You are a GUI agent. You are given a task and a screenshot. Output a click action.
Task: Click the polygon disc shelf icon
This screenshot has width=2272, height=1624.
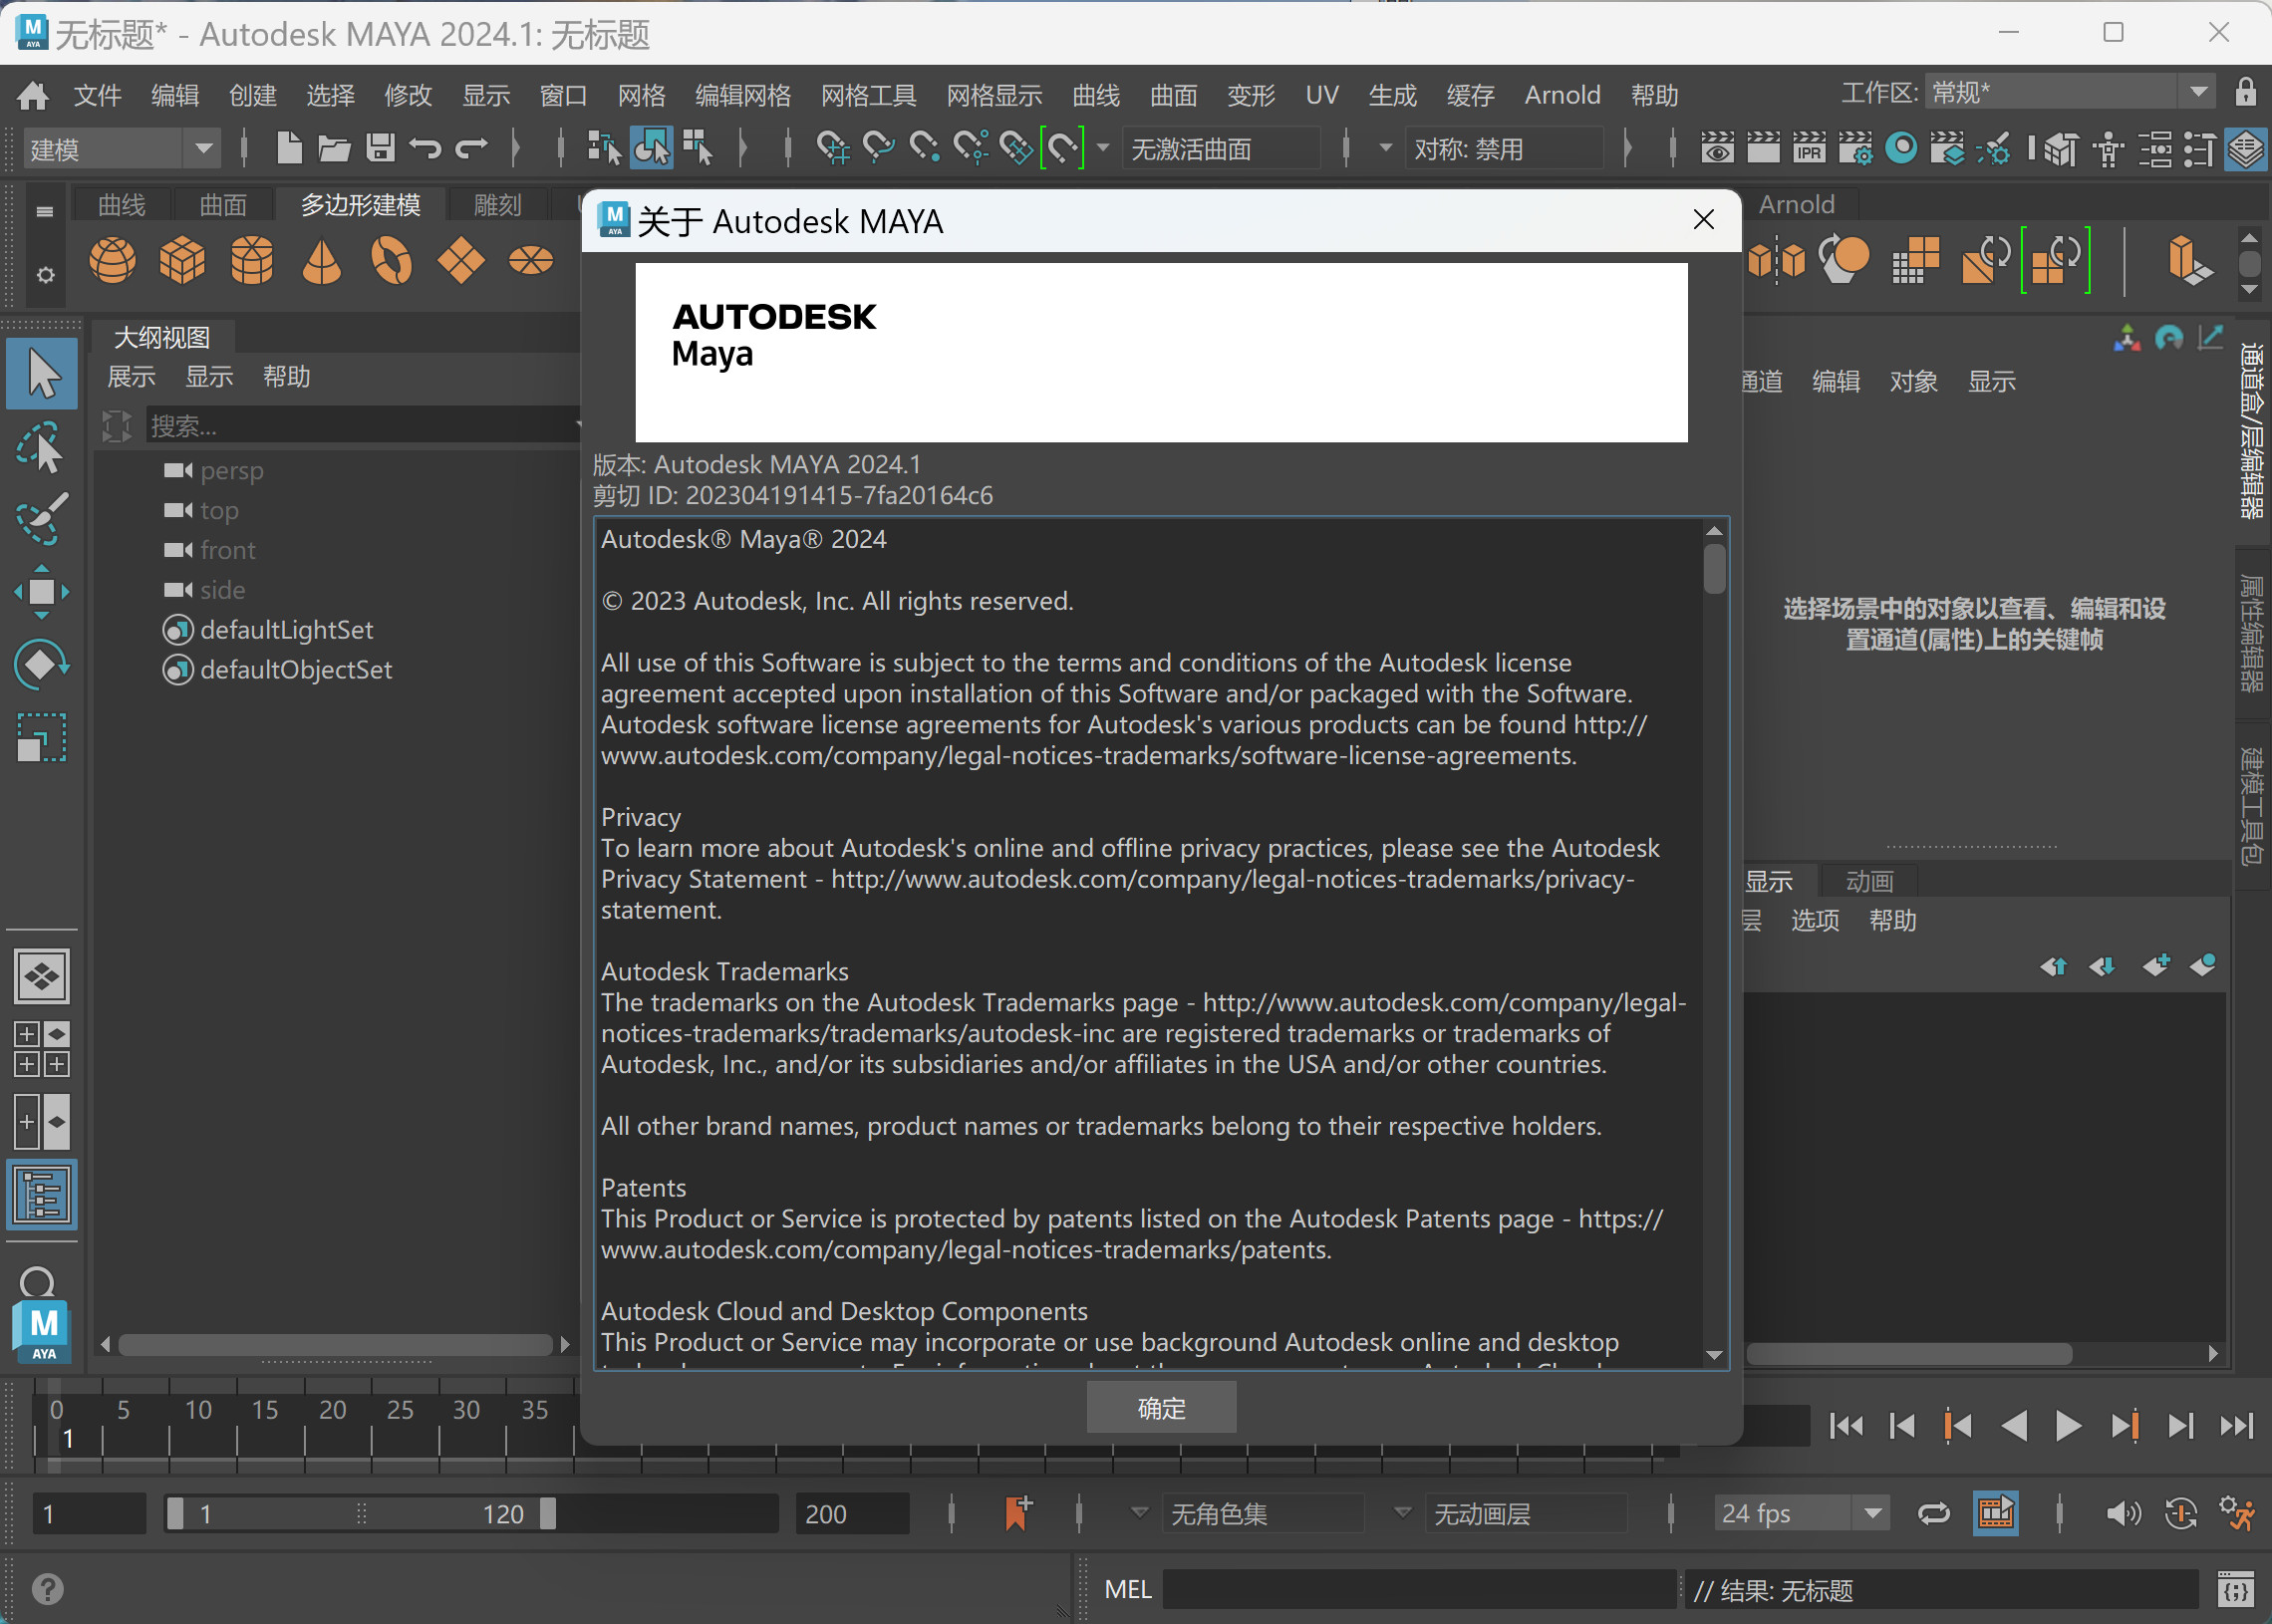[531, 261]
